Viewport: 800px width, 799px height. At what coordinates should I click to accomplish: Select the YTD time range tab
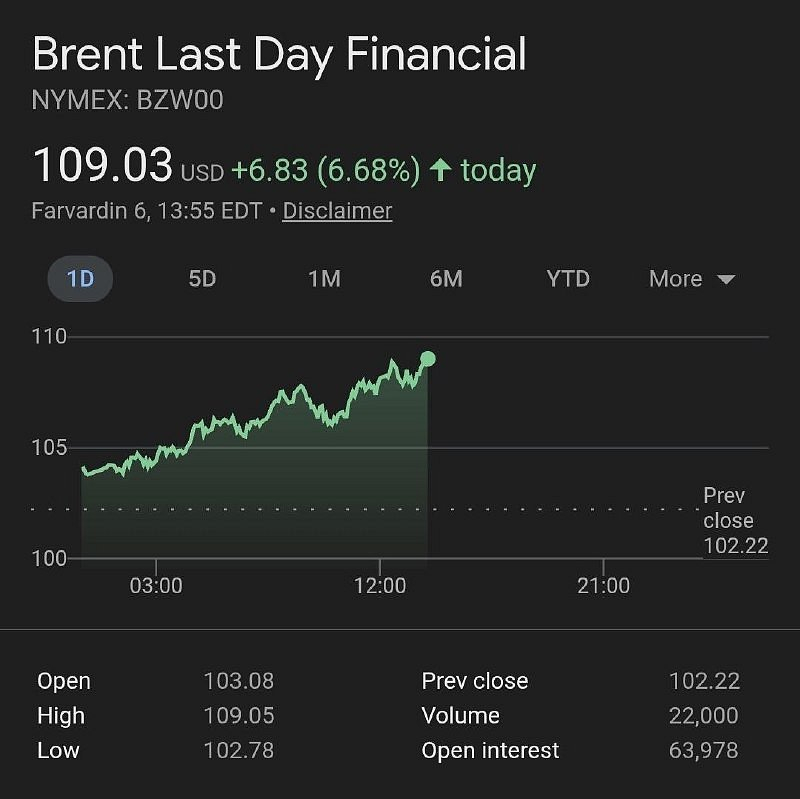click(x=568, y=279)
